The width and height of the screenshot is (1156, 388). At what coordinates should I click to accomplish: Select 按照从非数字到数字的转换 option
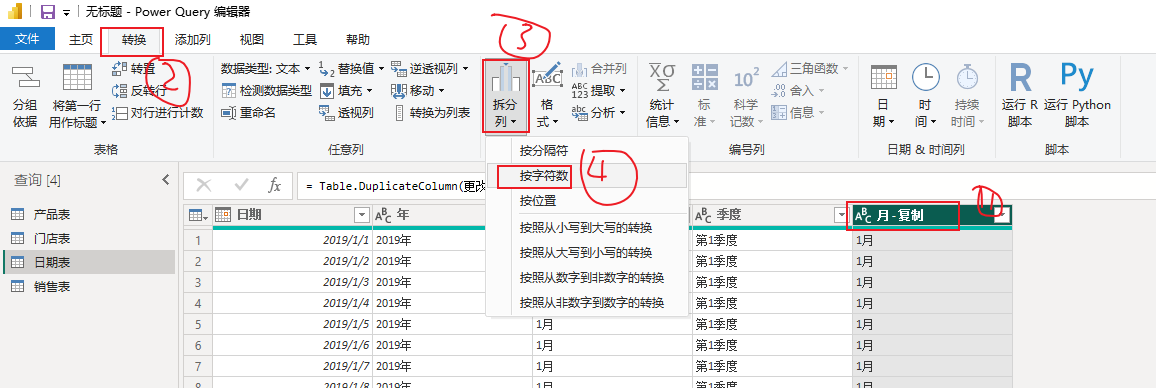(587, 302)
